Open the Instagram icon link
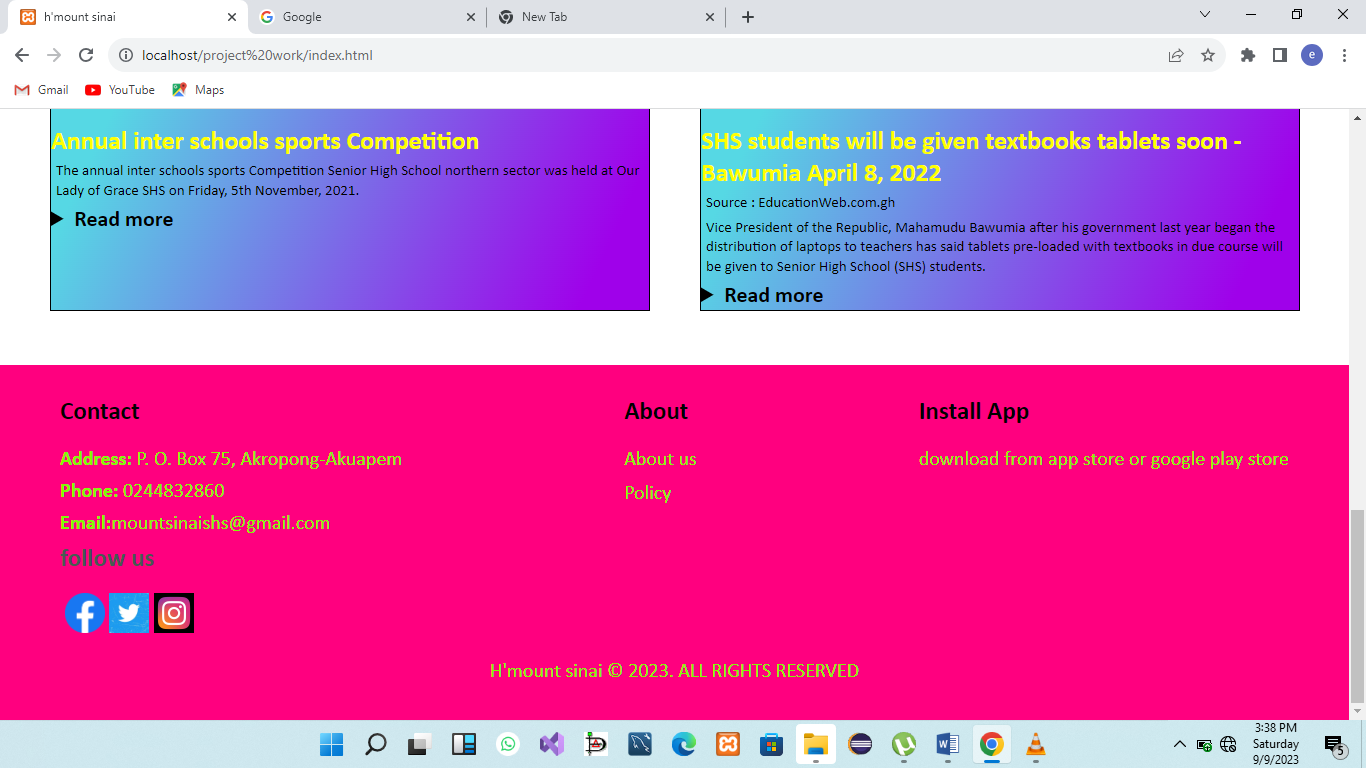 coord(174,613)
